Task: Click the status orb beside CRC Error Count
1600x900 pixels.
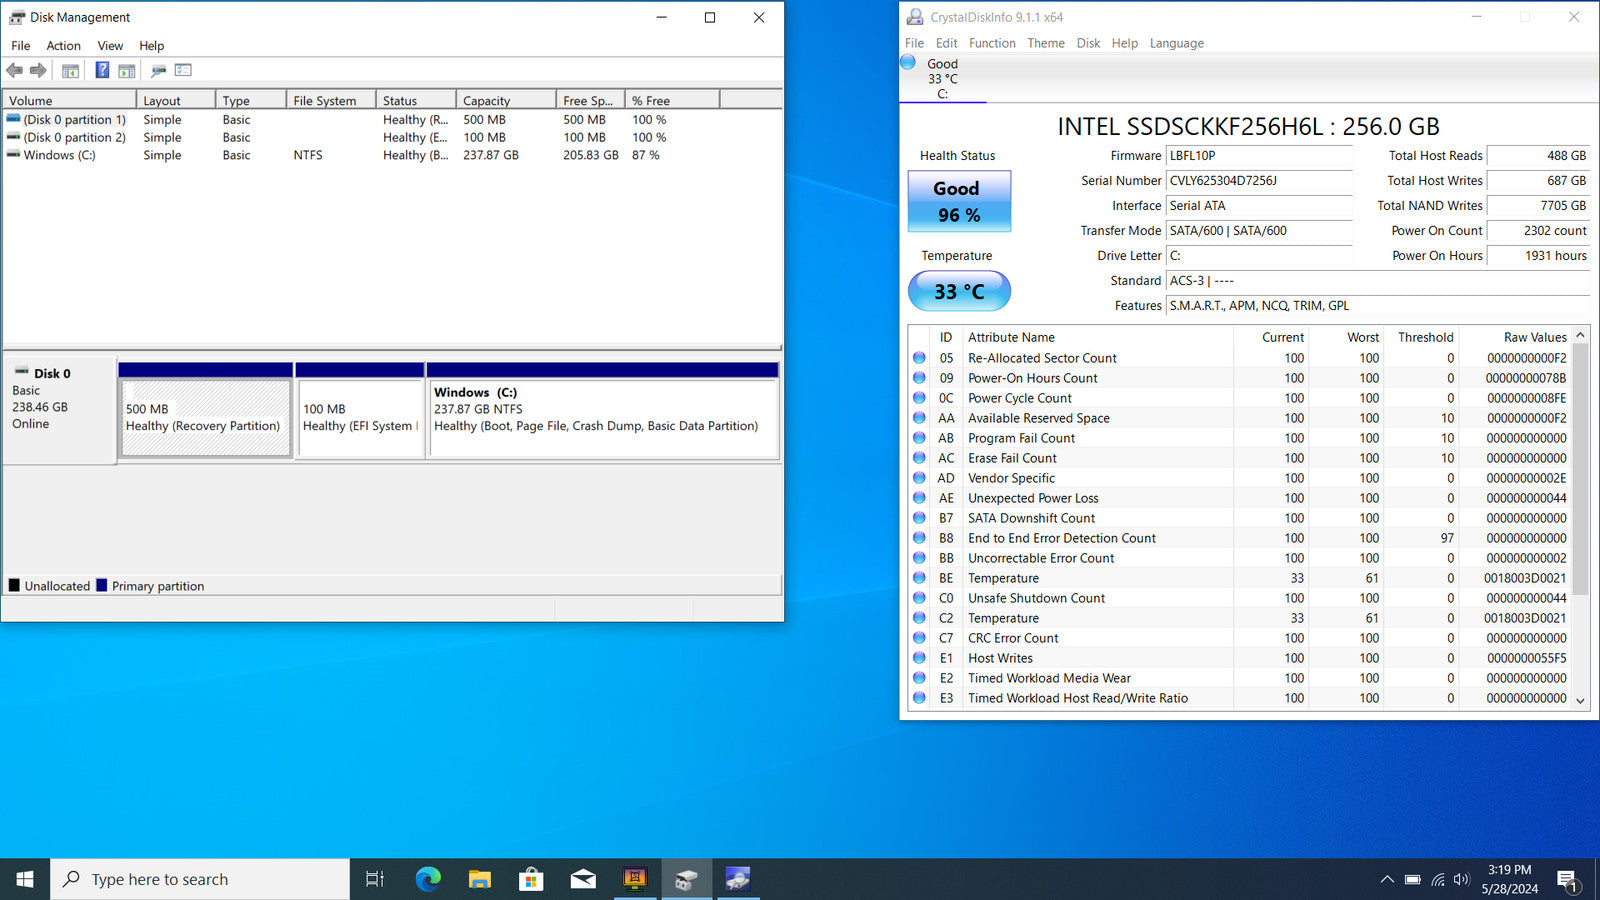Action: [x=919, y=637]
